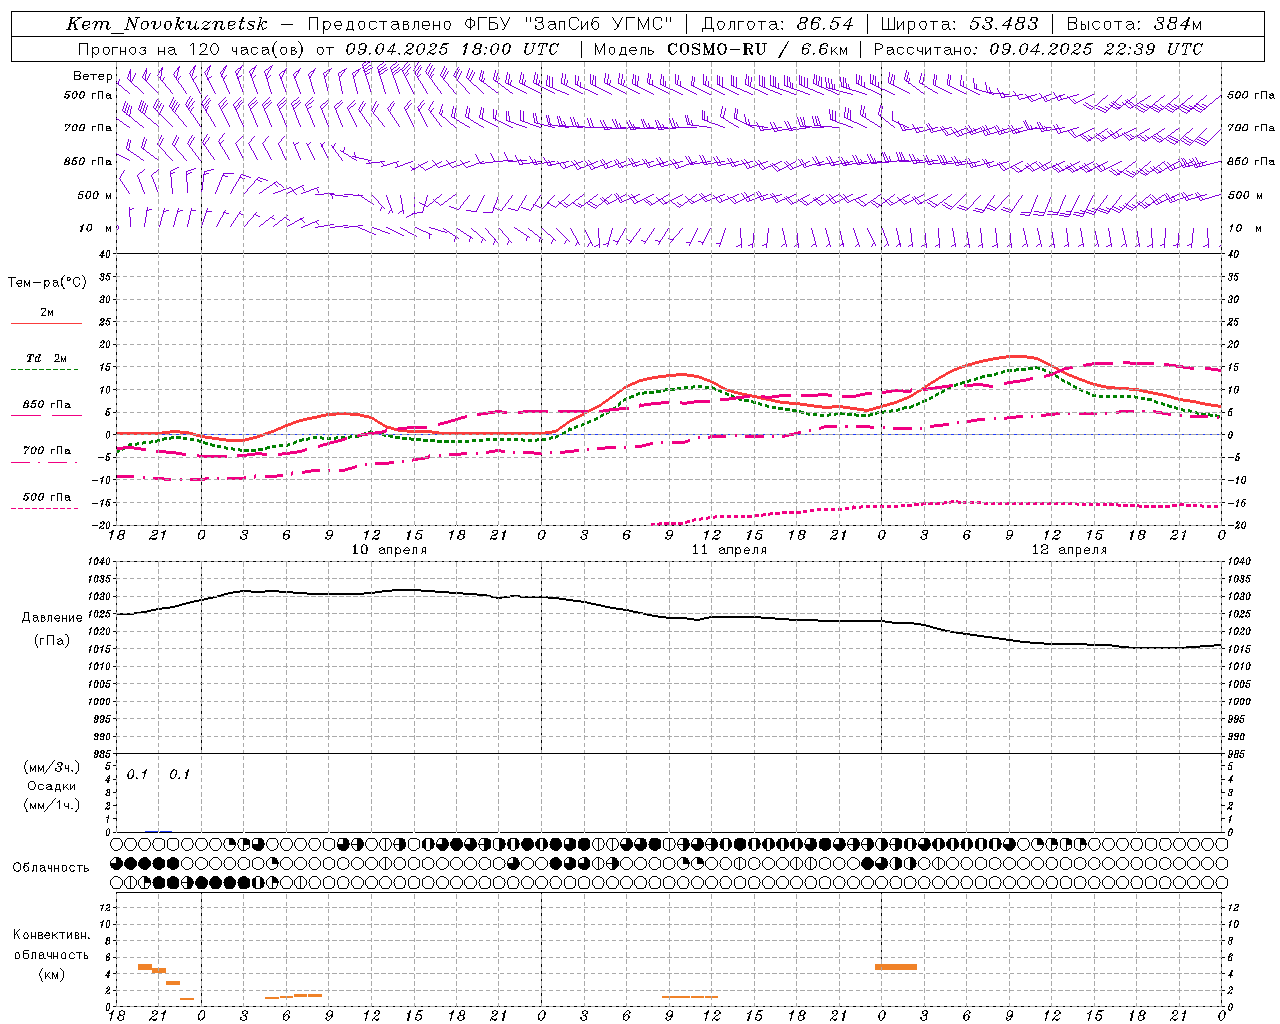Click the solid line sample under the 2м legend
The image size is (1280, 1024).
click(x=46, y=323)
